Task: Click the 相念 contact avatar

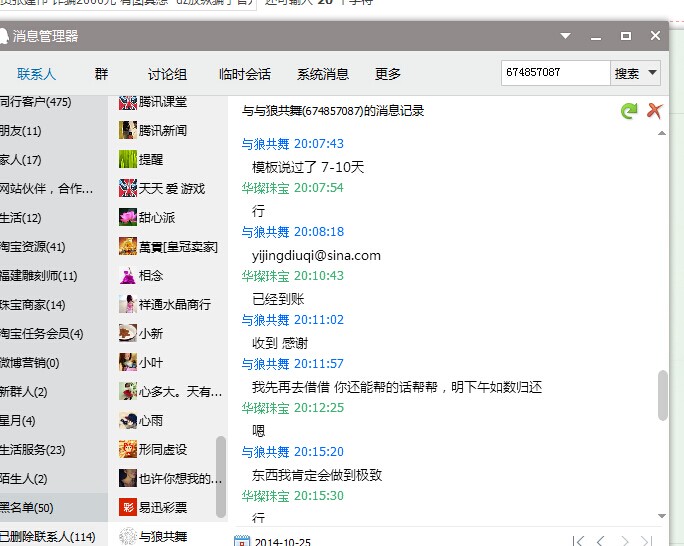Action: pyautogui.click(x=128, y=275)
